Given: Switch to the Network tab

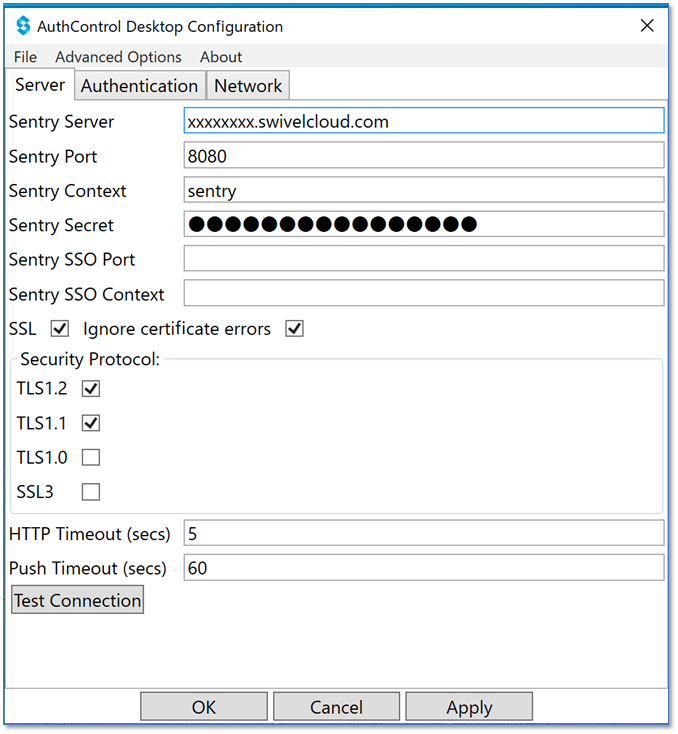Looking at the screenshot, I should click(248, 86).
